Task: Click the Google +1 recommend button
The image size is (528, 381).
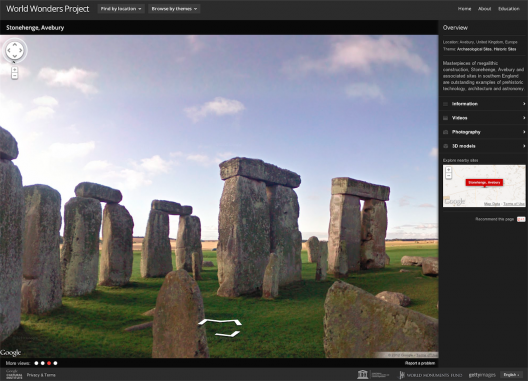Action: coord(521,219)
